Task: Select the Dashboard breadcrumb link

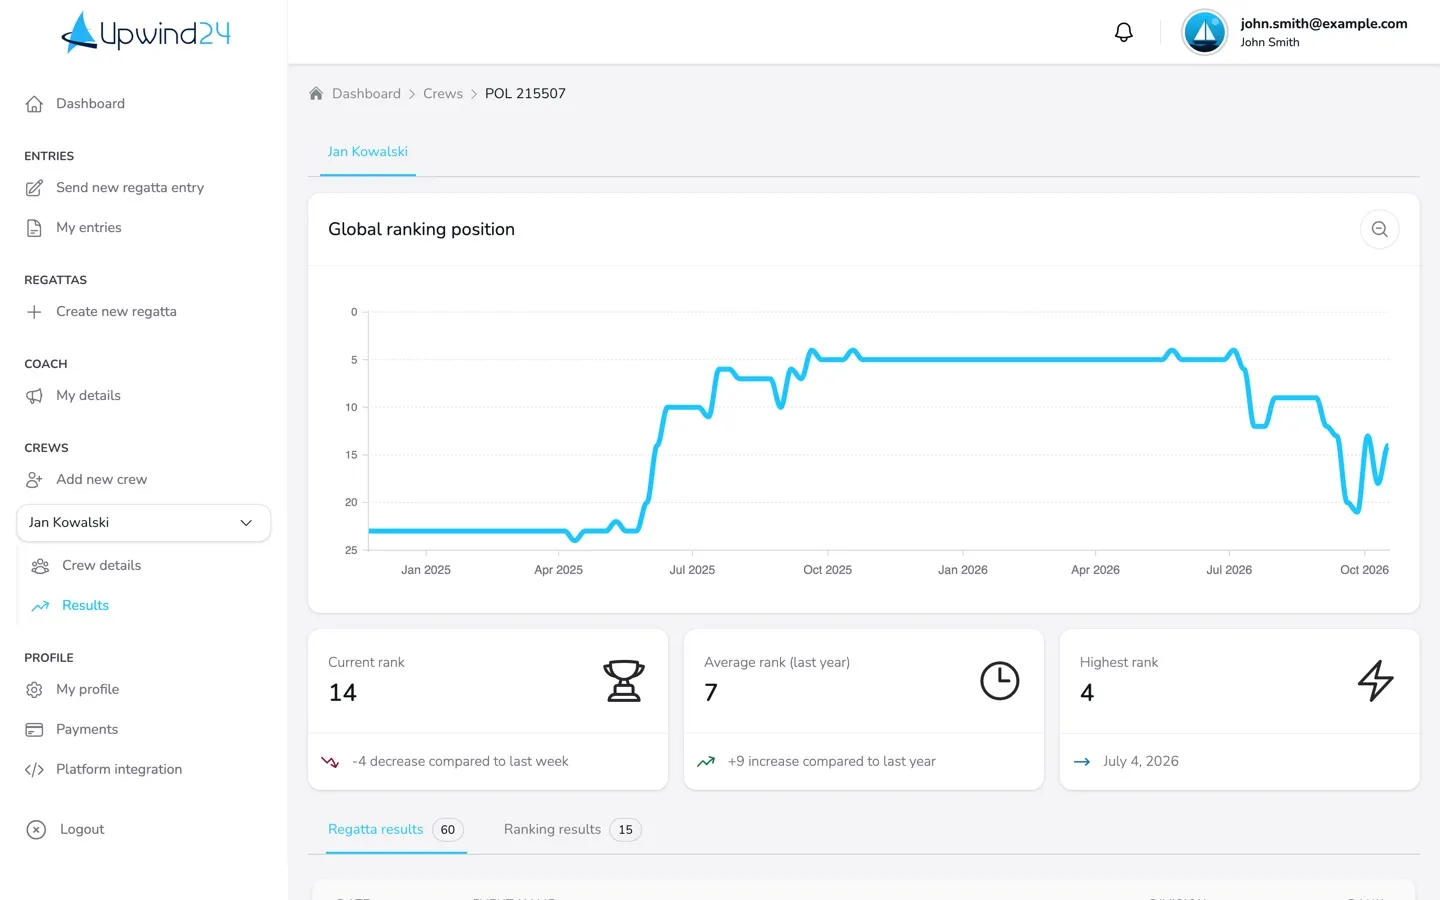Action: tap(366, 94)
